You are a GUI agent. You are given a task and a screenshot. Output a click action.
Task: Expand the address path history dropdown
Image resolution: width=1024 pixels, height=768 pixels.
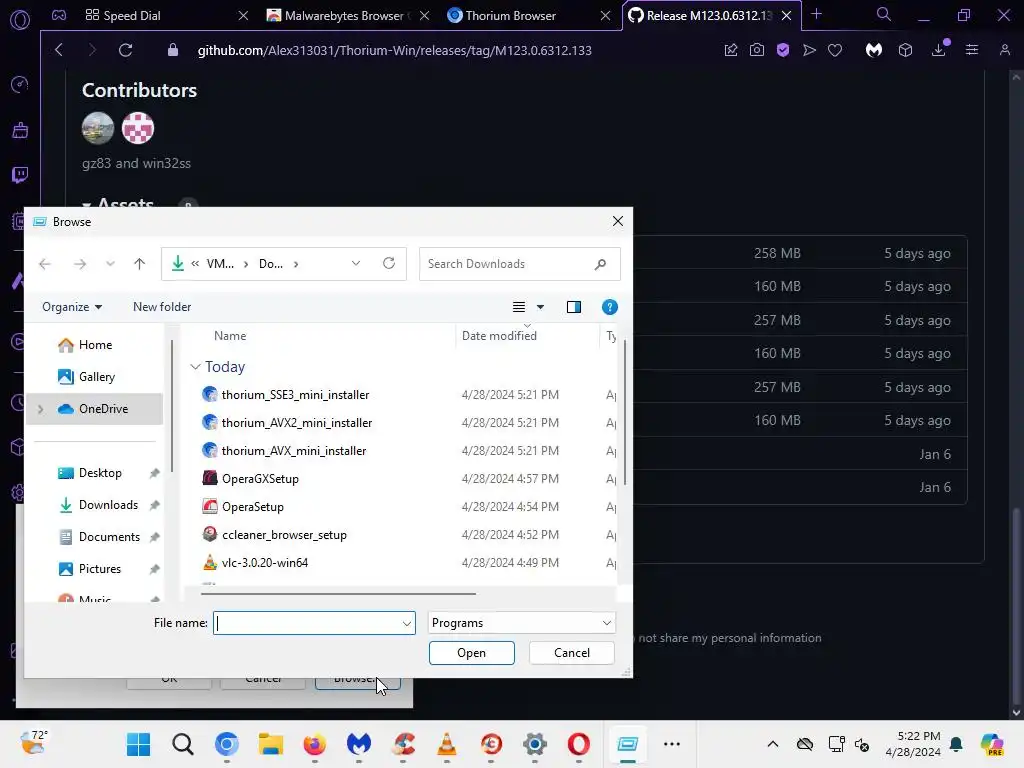click(356, 264)
